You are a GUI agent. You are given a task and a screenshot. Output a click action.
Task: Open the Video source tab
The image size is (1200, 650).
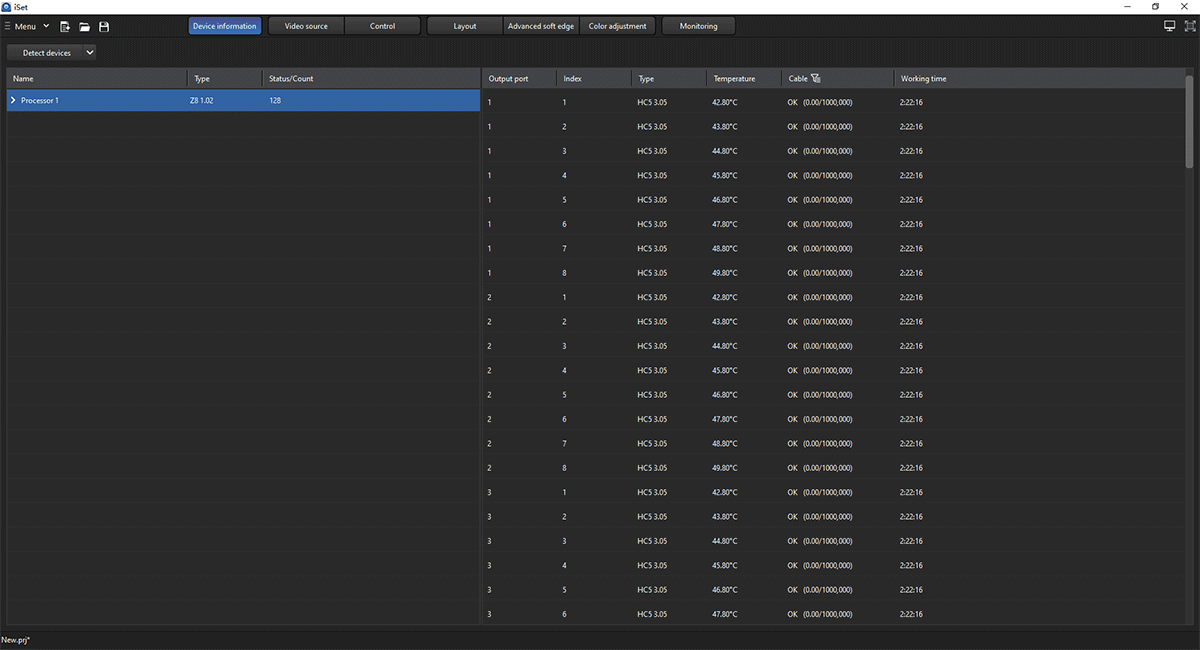coord(306,26)
